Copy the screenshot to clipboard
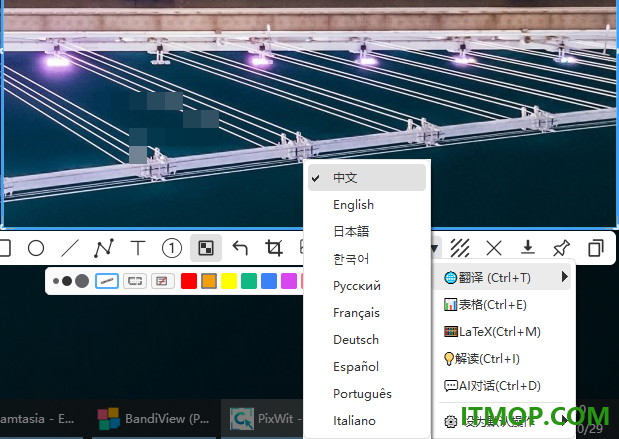 [596, 248]
